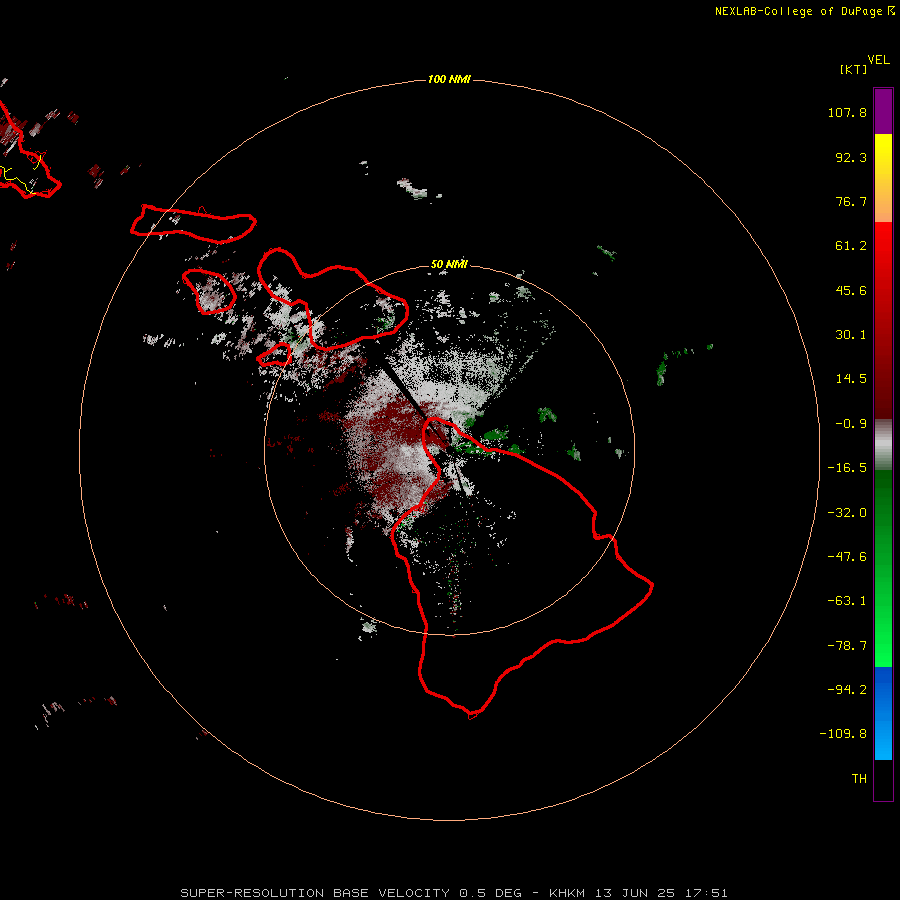Click the -63.1 legend value

click(x=847, y=601)
